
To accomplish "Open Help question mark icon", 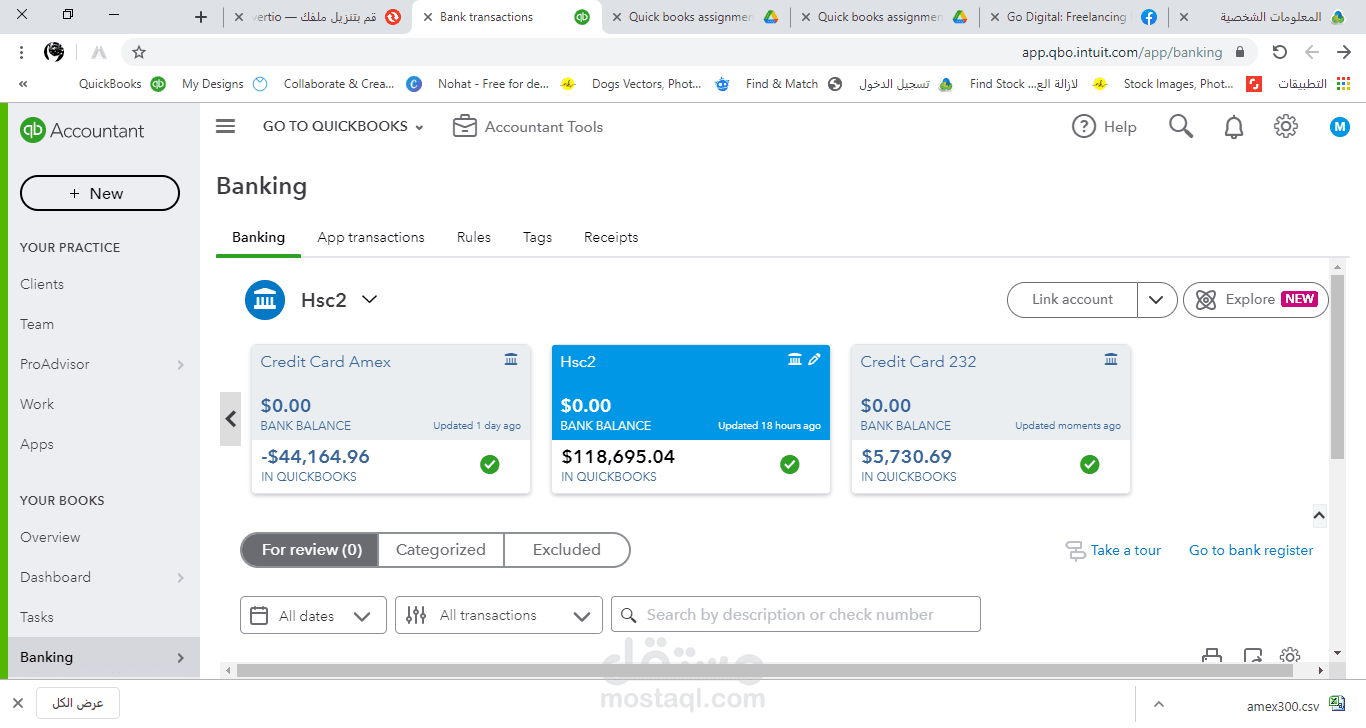I will pyautogui.click(x=1083, y=127).
